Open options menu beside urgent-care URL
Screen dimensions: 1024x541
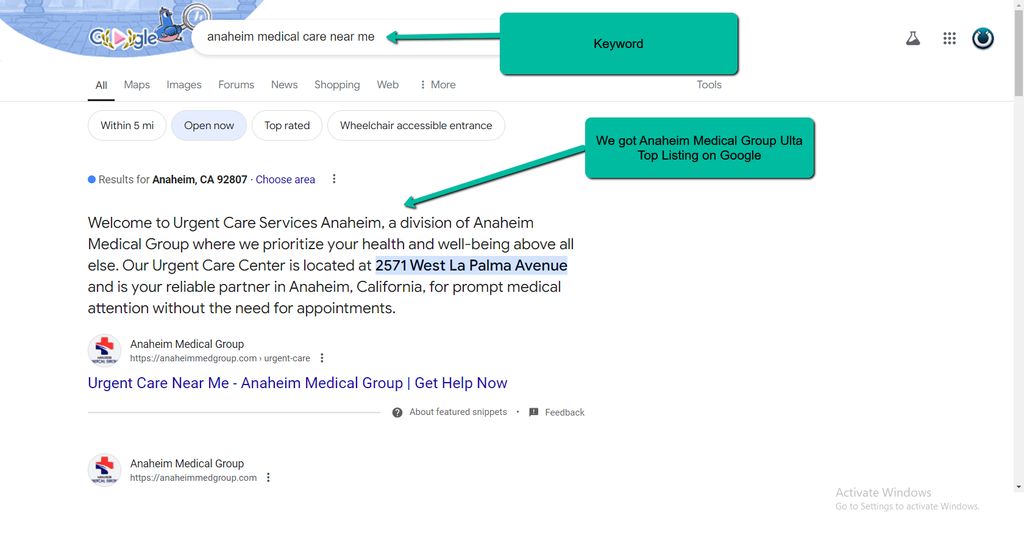[x=321, y=358]
